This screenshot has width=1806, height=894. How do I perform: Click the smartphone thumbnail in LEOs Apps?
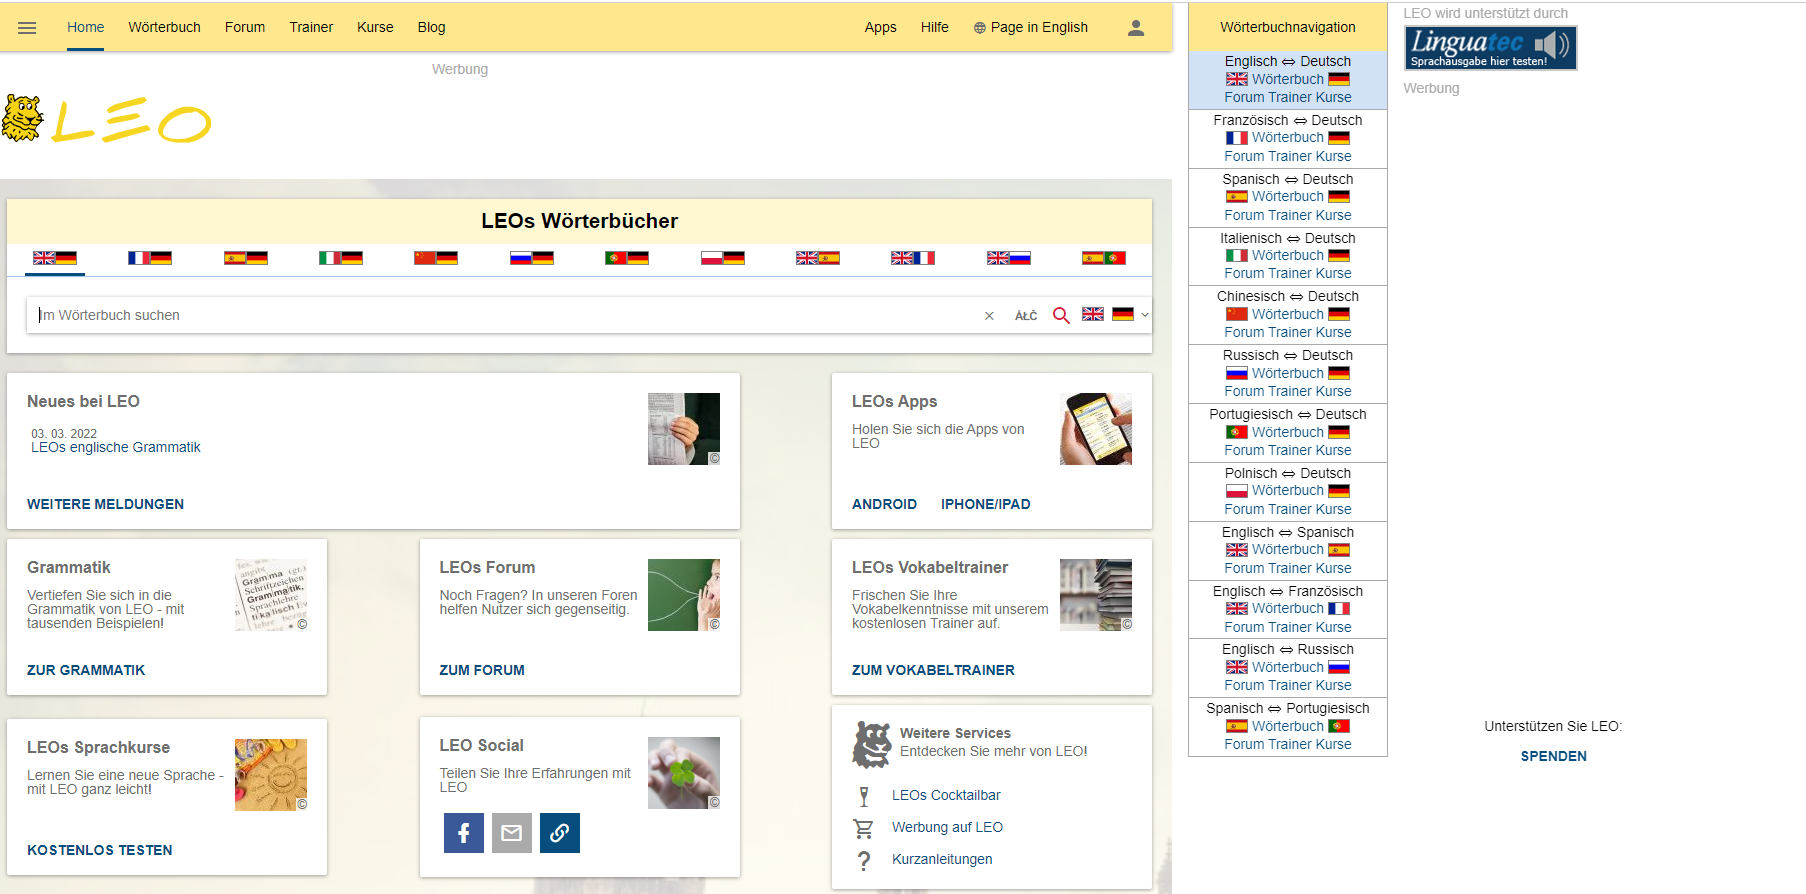1096,429
